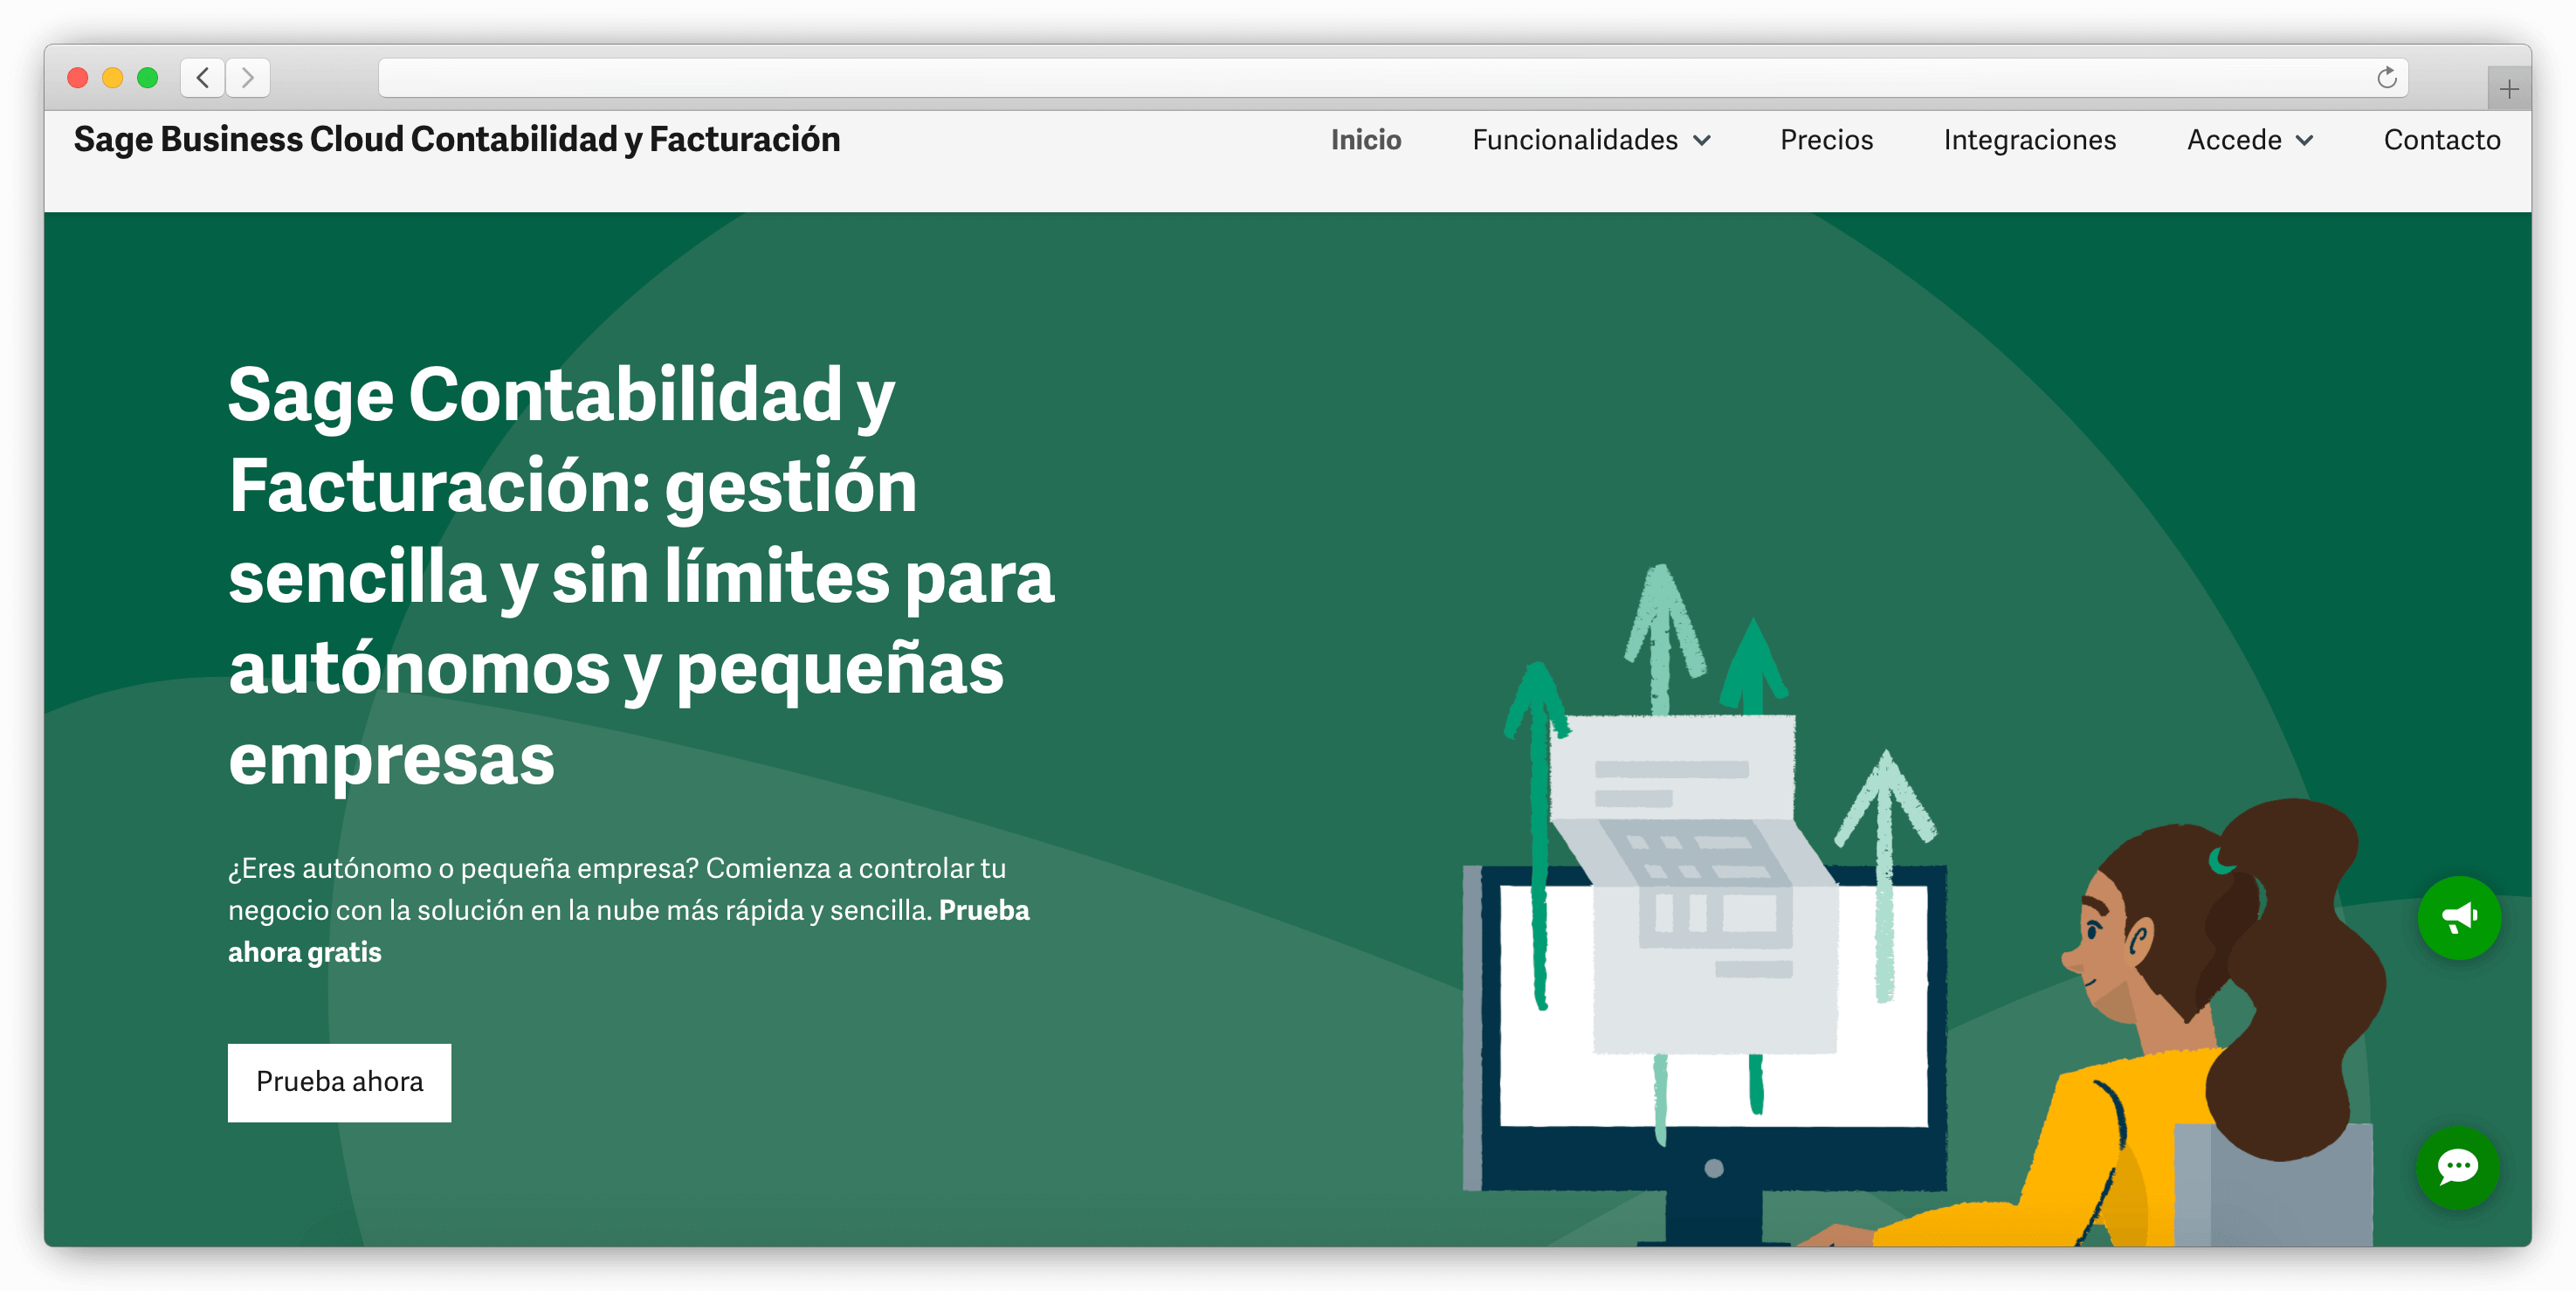Click the browser forward arrow
This screenshot has width=2576, height=1291.
pos(248,77)
